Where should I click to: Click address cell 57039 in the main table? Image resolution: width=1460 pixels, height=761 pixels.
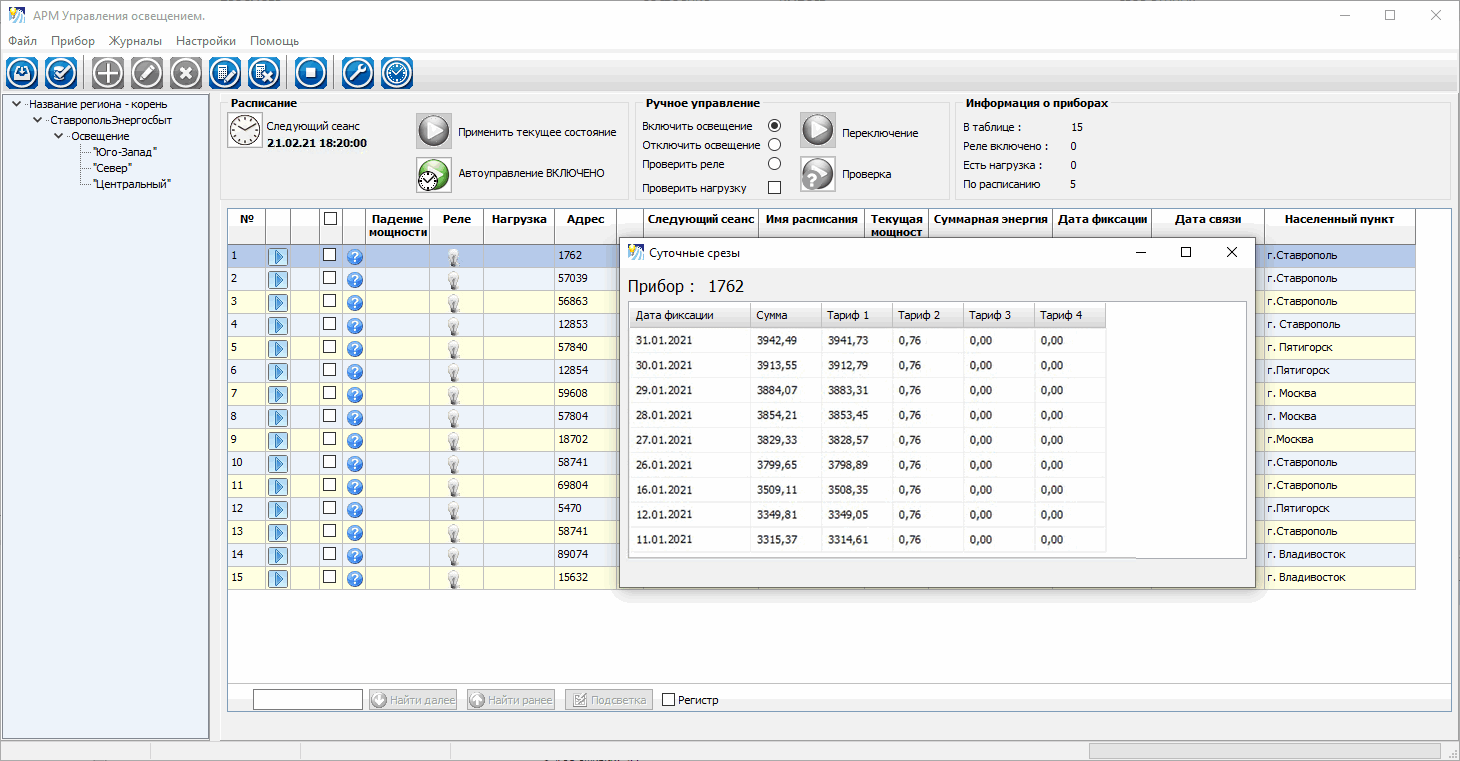click(x=585, y=278)
